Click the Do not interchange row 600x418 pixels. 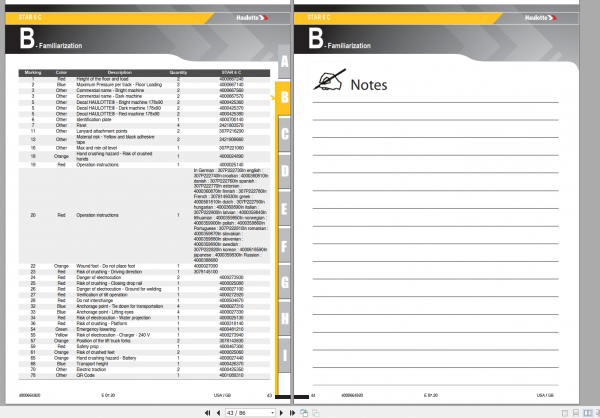(144, 301)
